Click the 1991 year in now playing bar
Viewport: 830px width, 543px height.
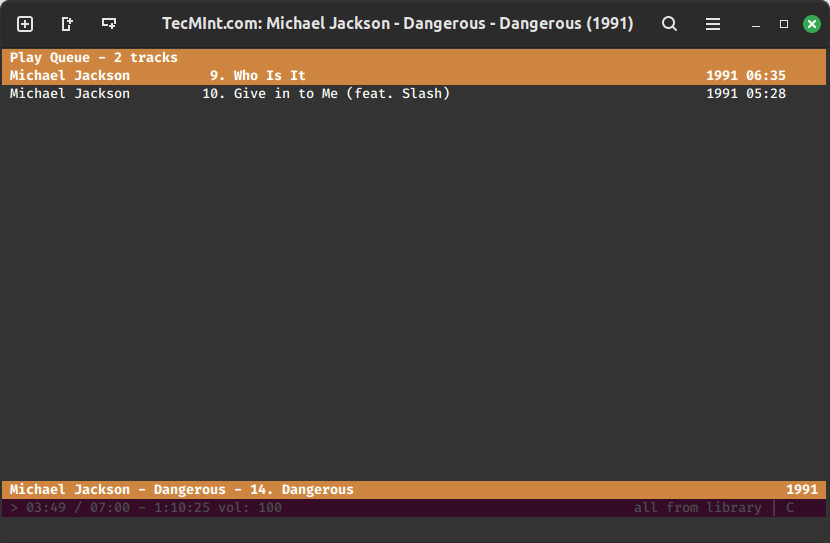pyautogui.click(x=802, y=490)
